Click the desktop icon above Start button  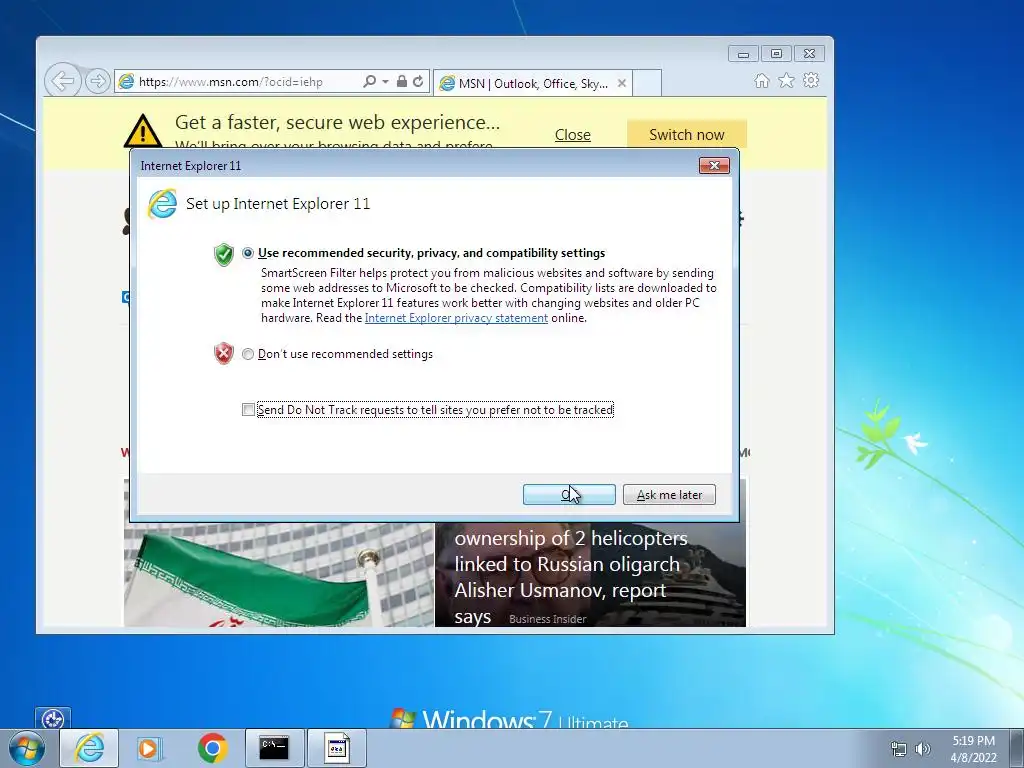click(x=53, y=719)
